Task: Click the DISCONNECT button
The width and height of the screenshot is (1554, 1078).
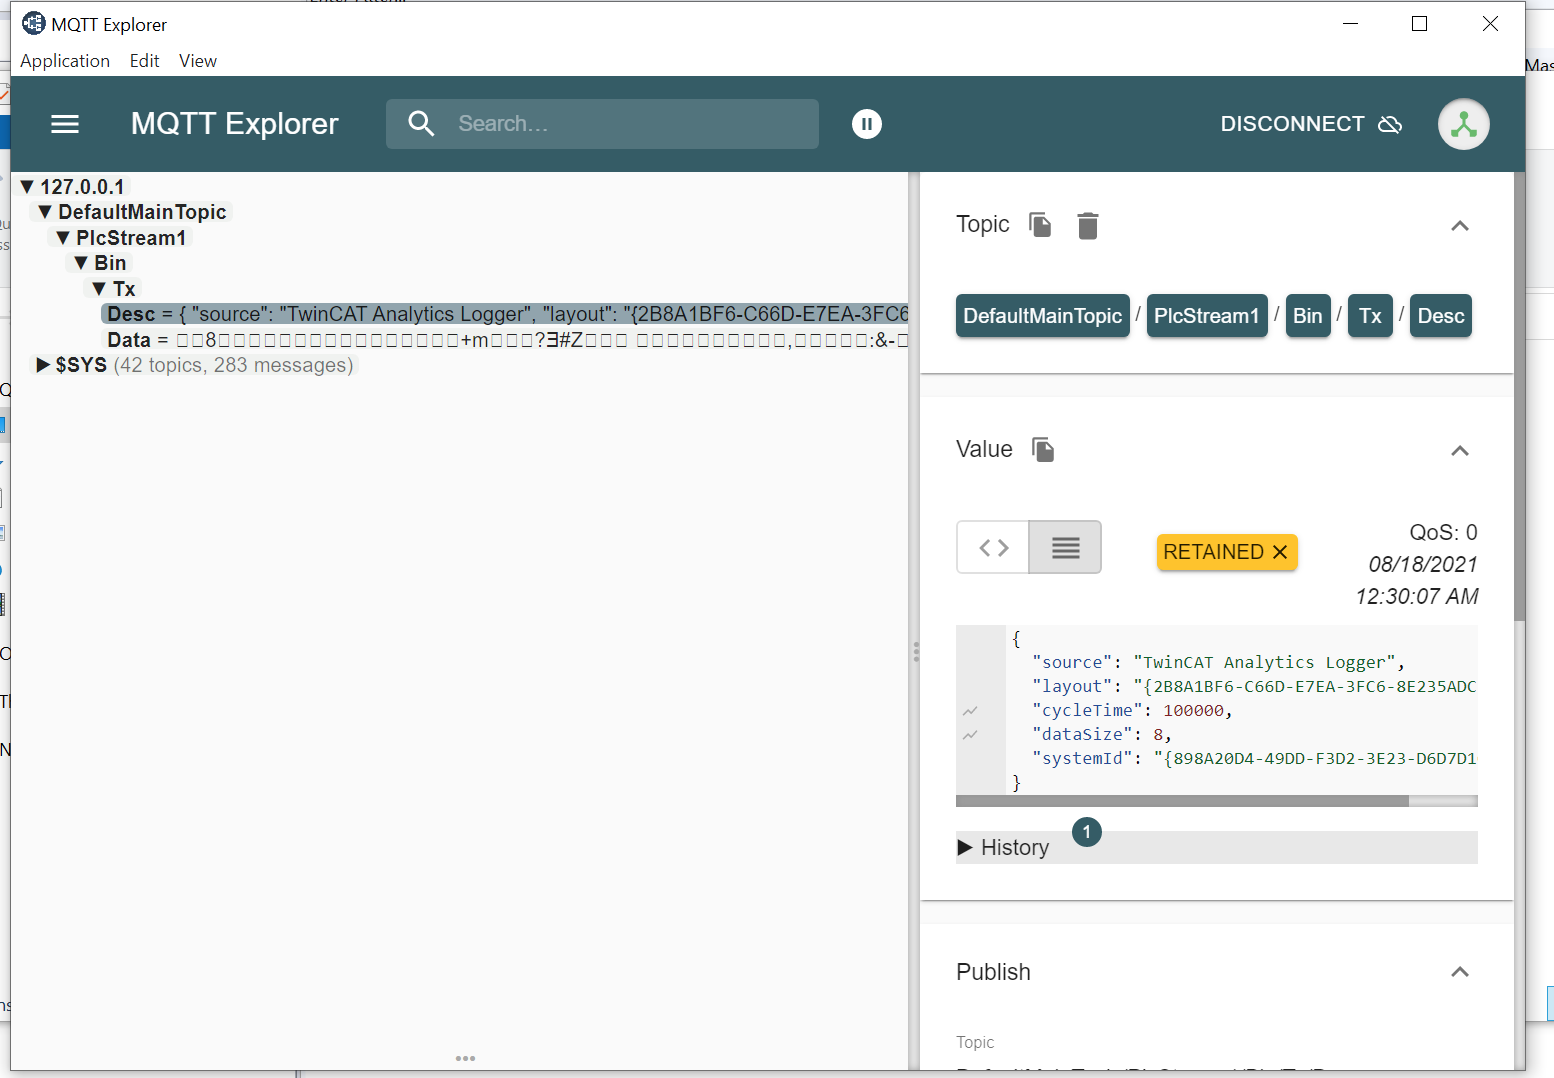Action: coord(1311,124)
